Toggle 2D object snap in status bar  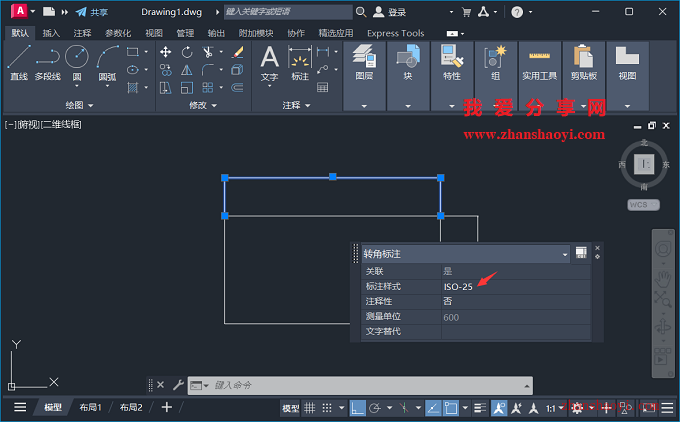[451, 408]
